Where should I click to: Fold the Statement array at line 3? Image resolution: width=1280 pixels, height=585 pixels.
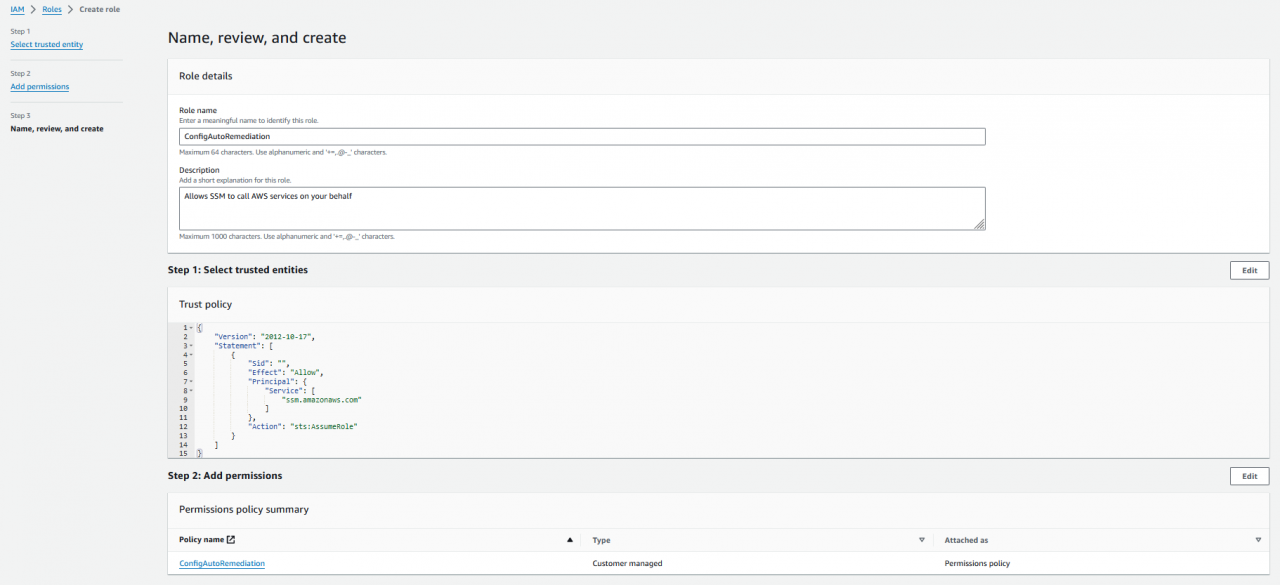[190, 346]
